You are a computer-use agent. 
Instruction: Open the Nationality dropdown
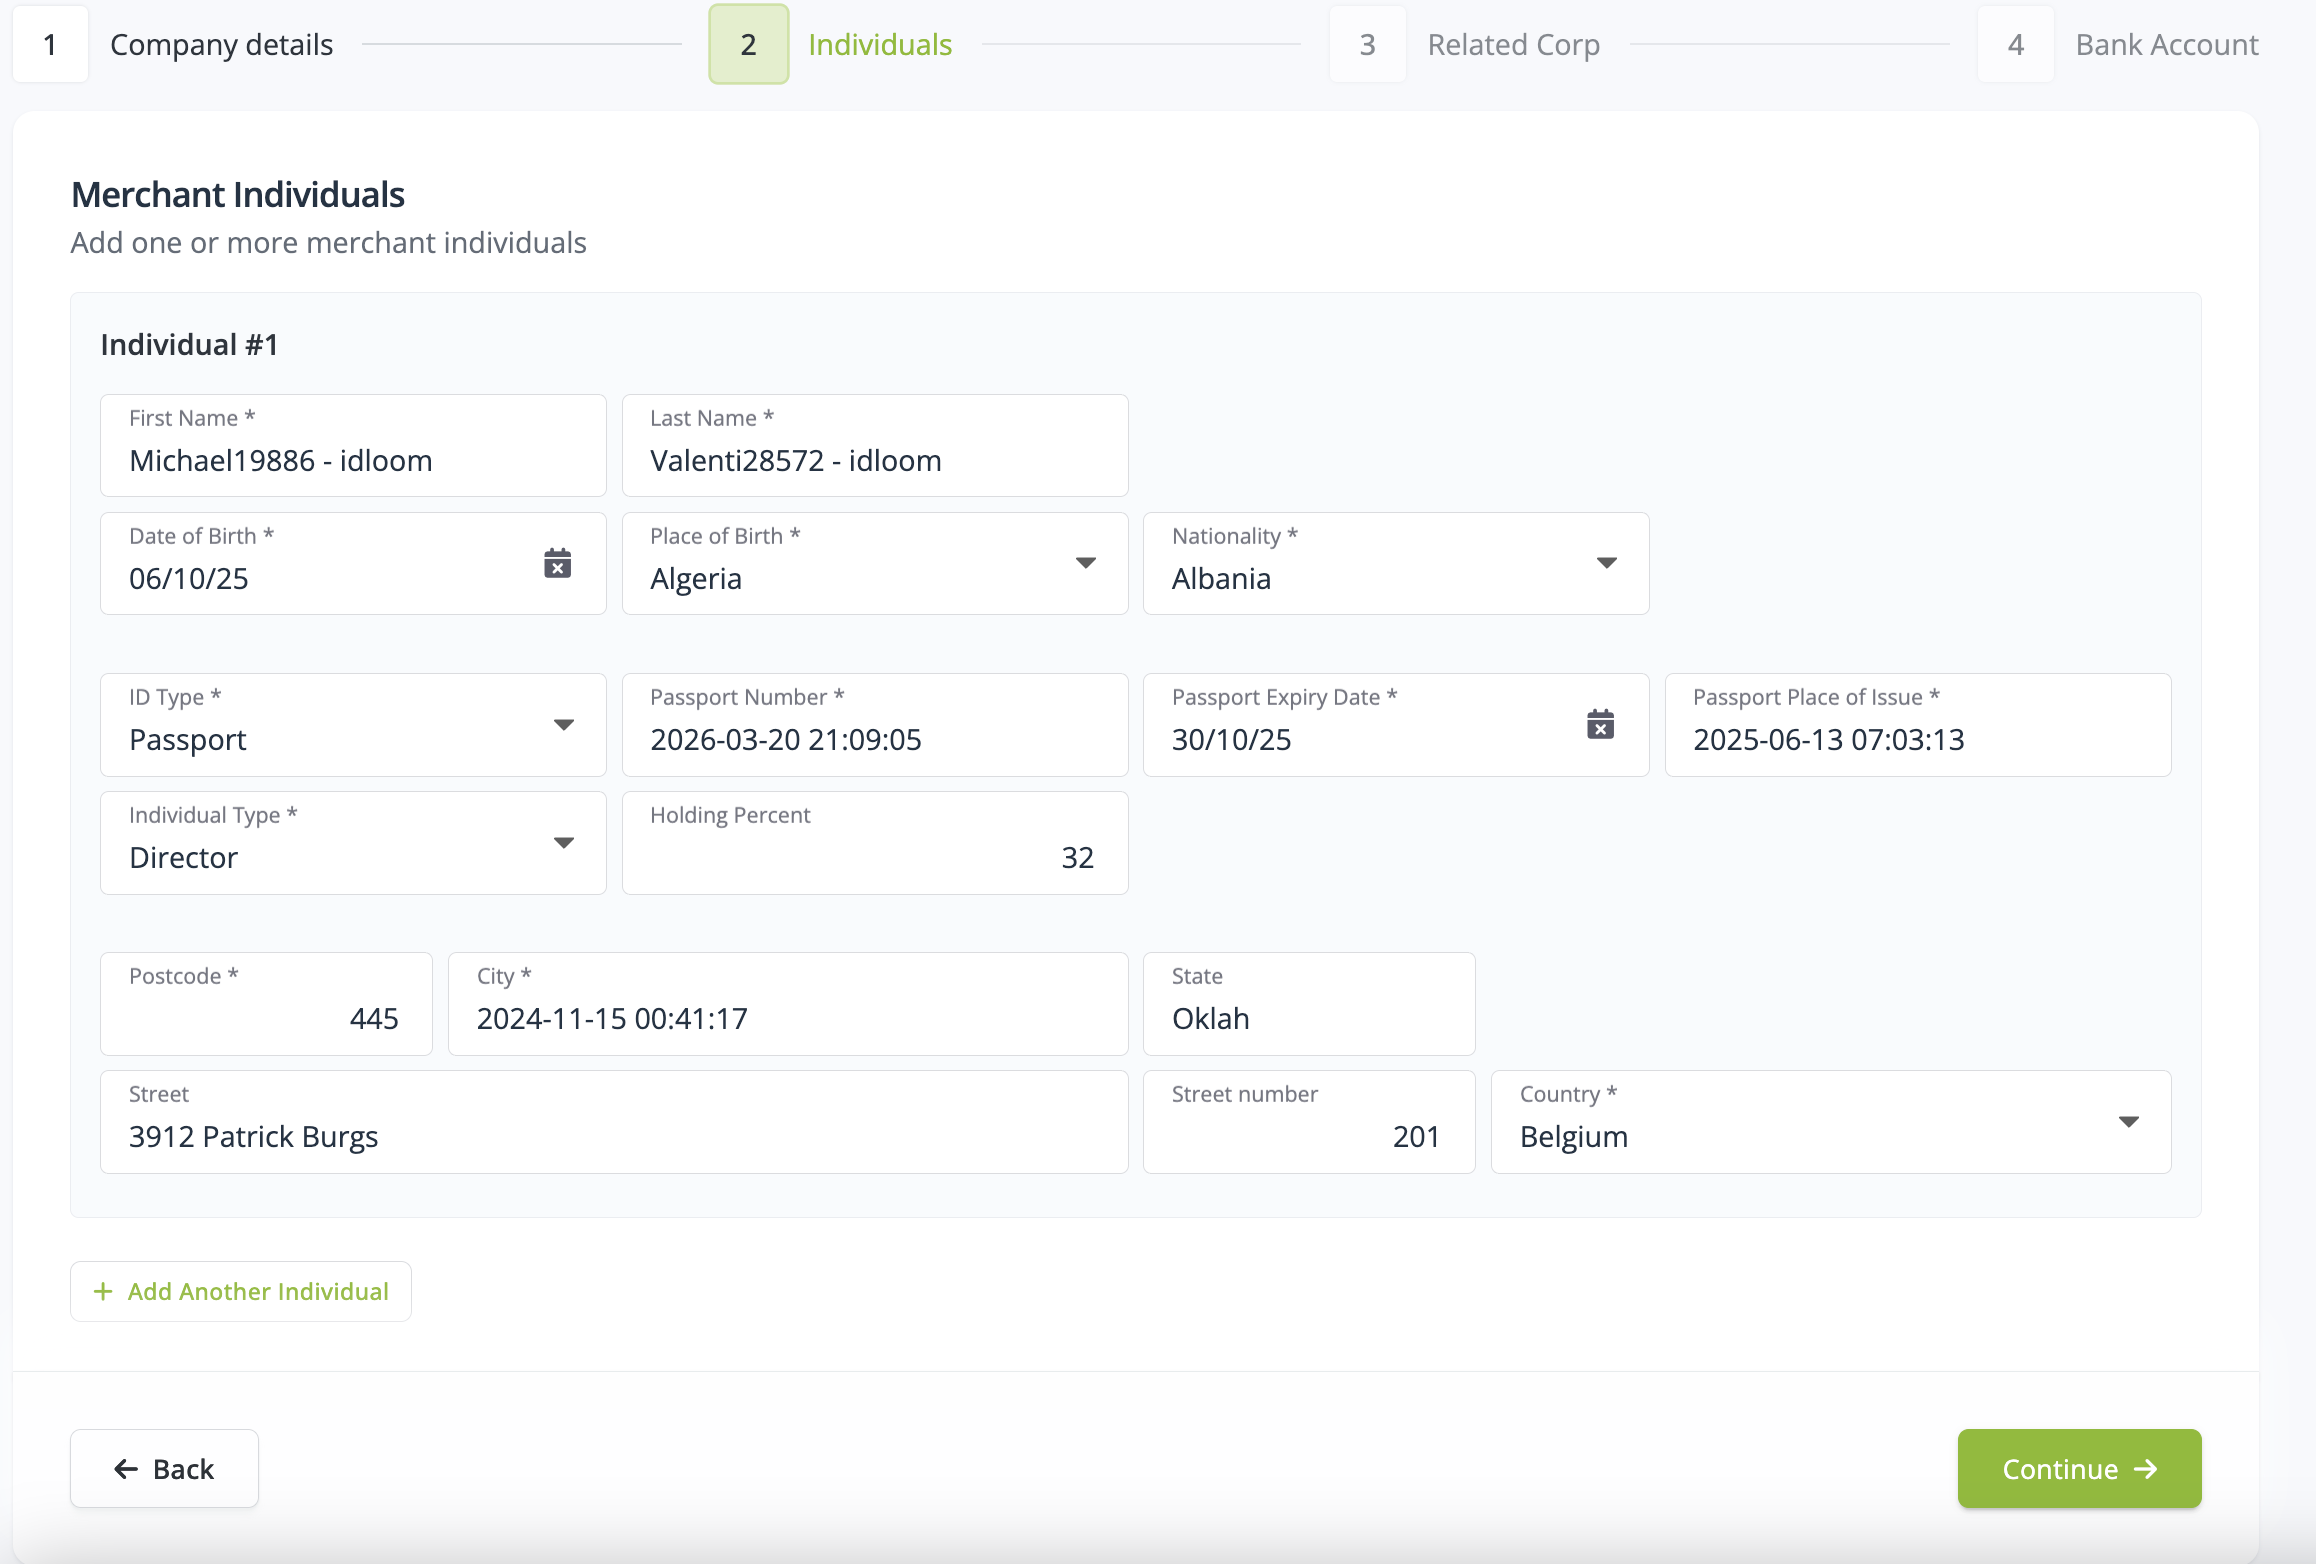(1606, 562)
